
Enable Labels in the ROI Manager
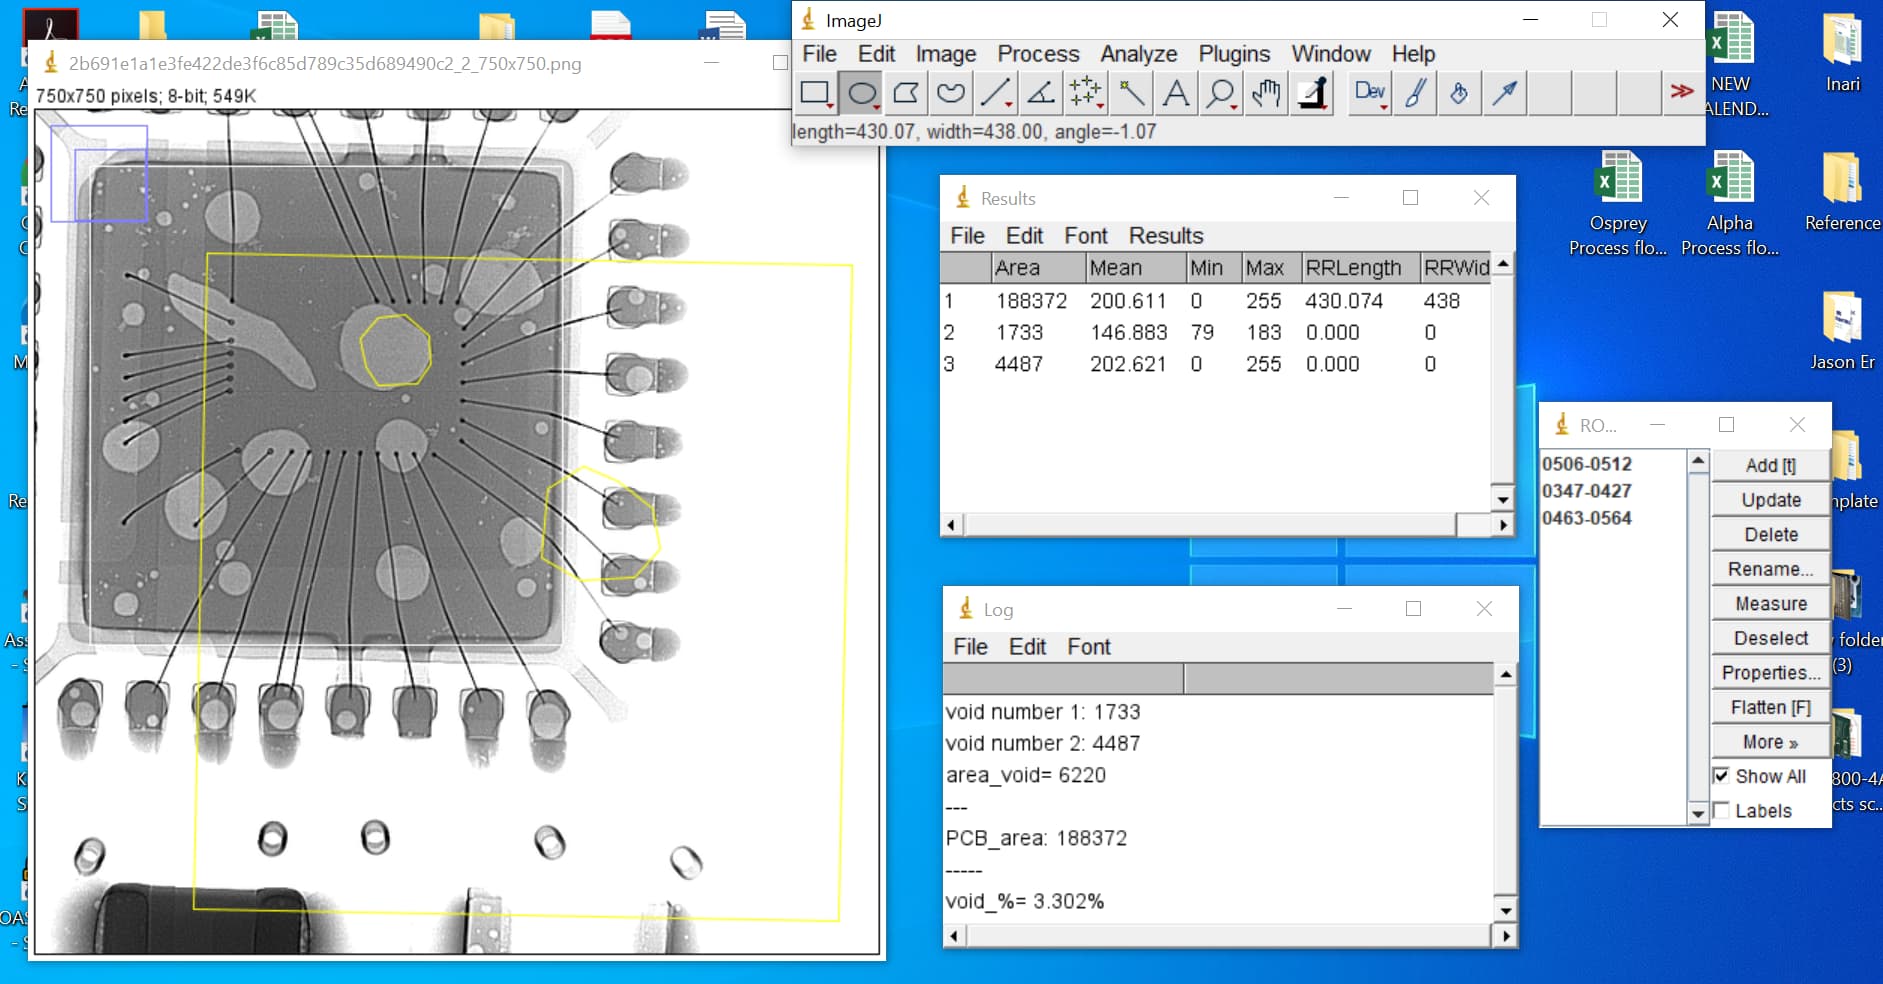[1722, 810]
